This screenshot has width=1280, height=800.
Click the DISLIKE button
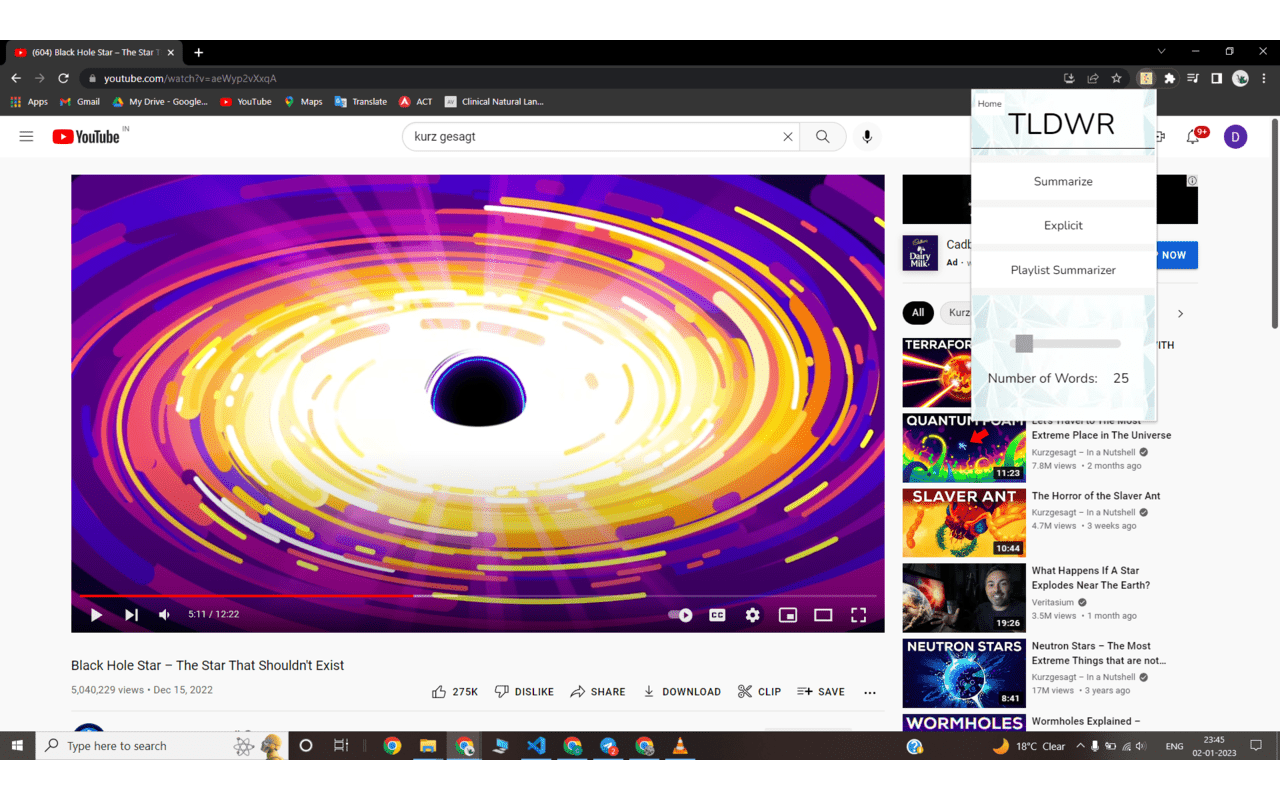coord(524,692)
